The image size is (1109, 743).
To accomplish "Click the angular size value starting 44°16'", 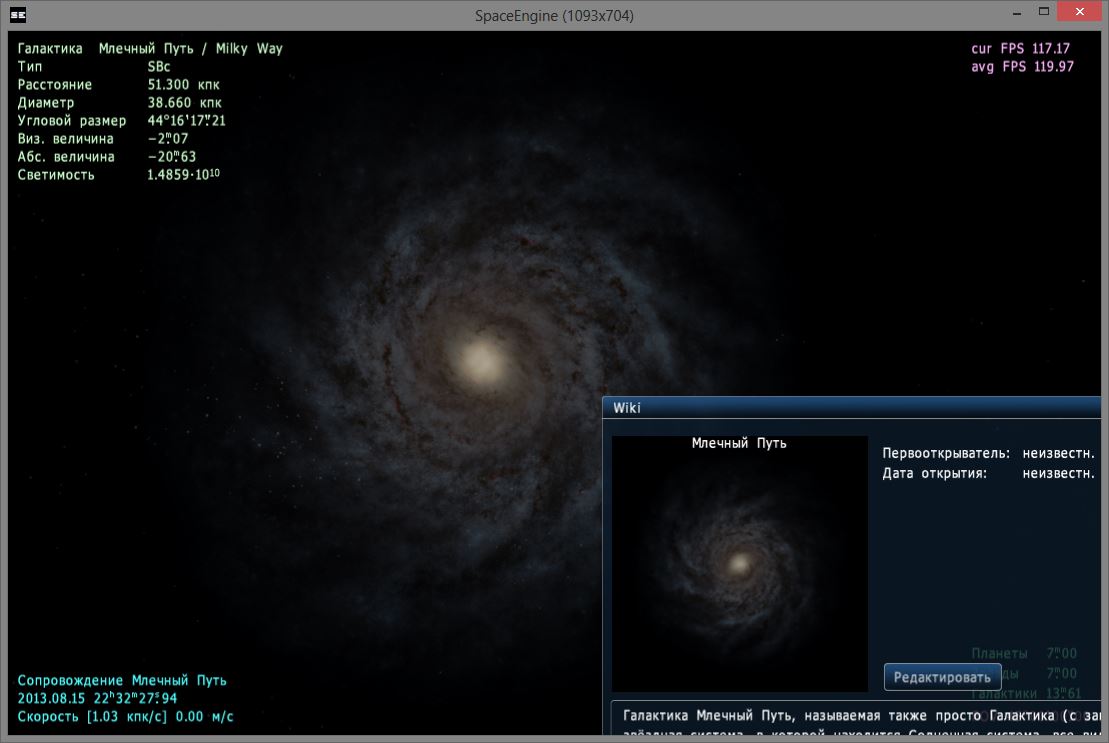I will pos(186,120).
